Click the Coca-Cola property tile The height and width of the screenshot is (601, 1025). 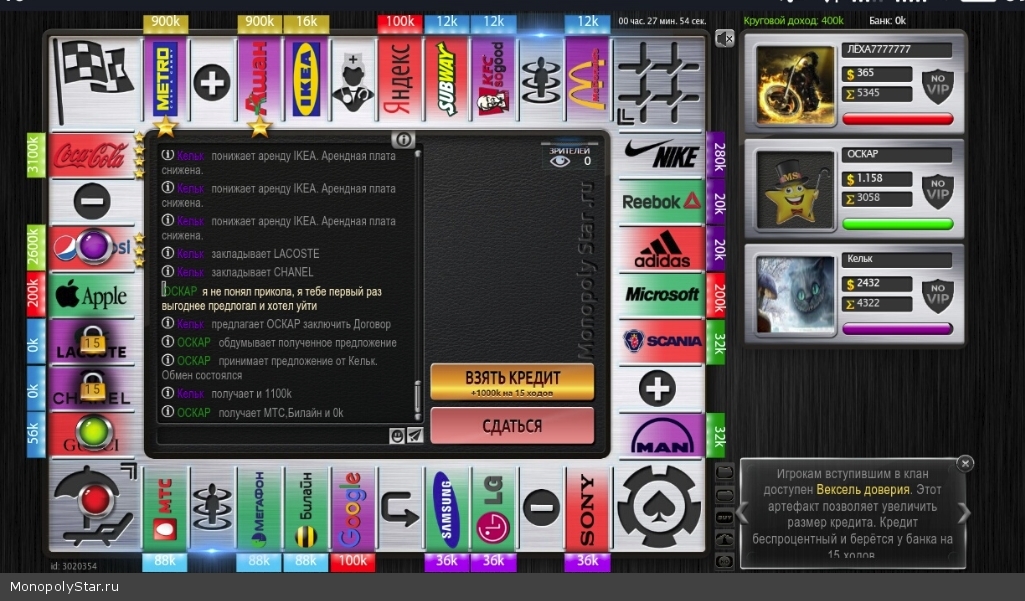click(92, 156)
